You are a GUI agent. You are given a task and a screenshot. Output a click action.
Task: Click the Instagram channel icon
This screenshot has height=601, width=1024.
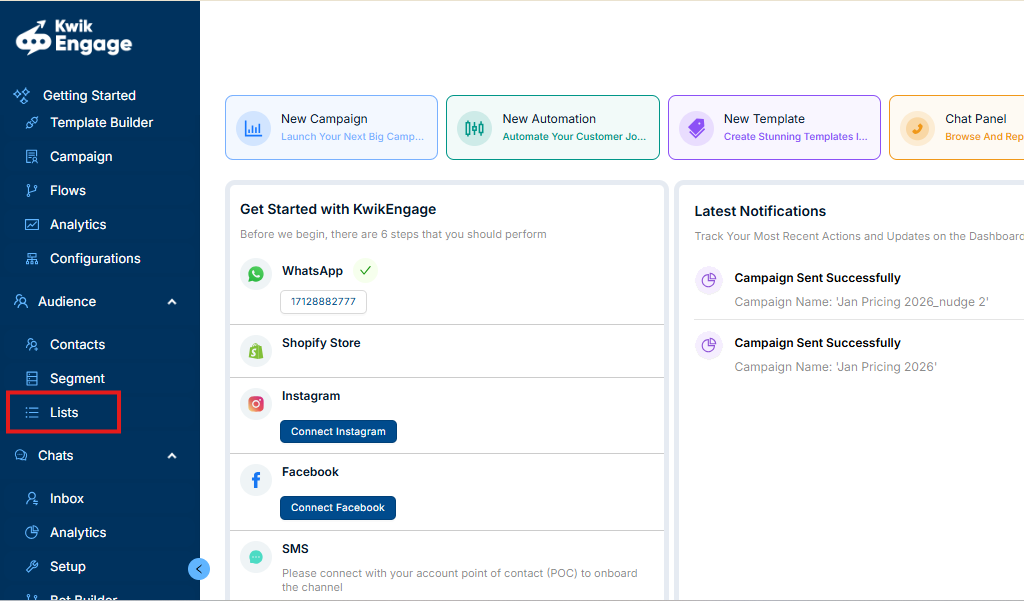pos(256,404)
